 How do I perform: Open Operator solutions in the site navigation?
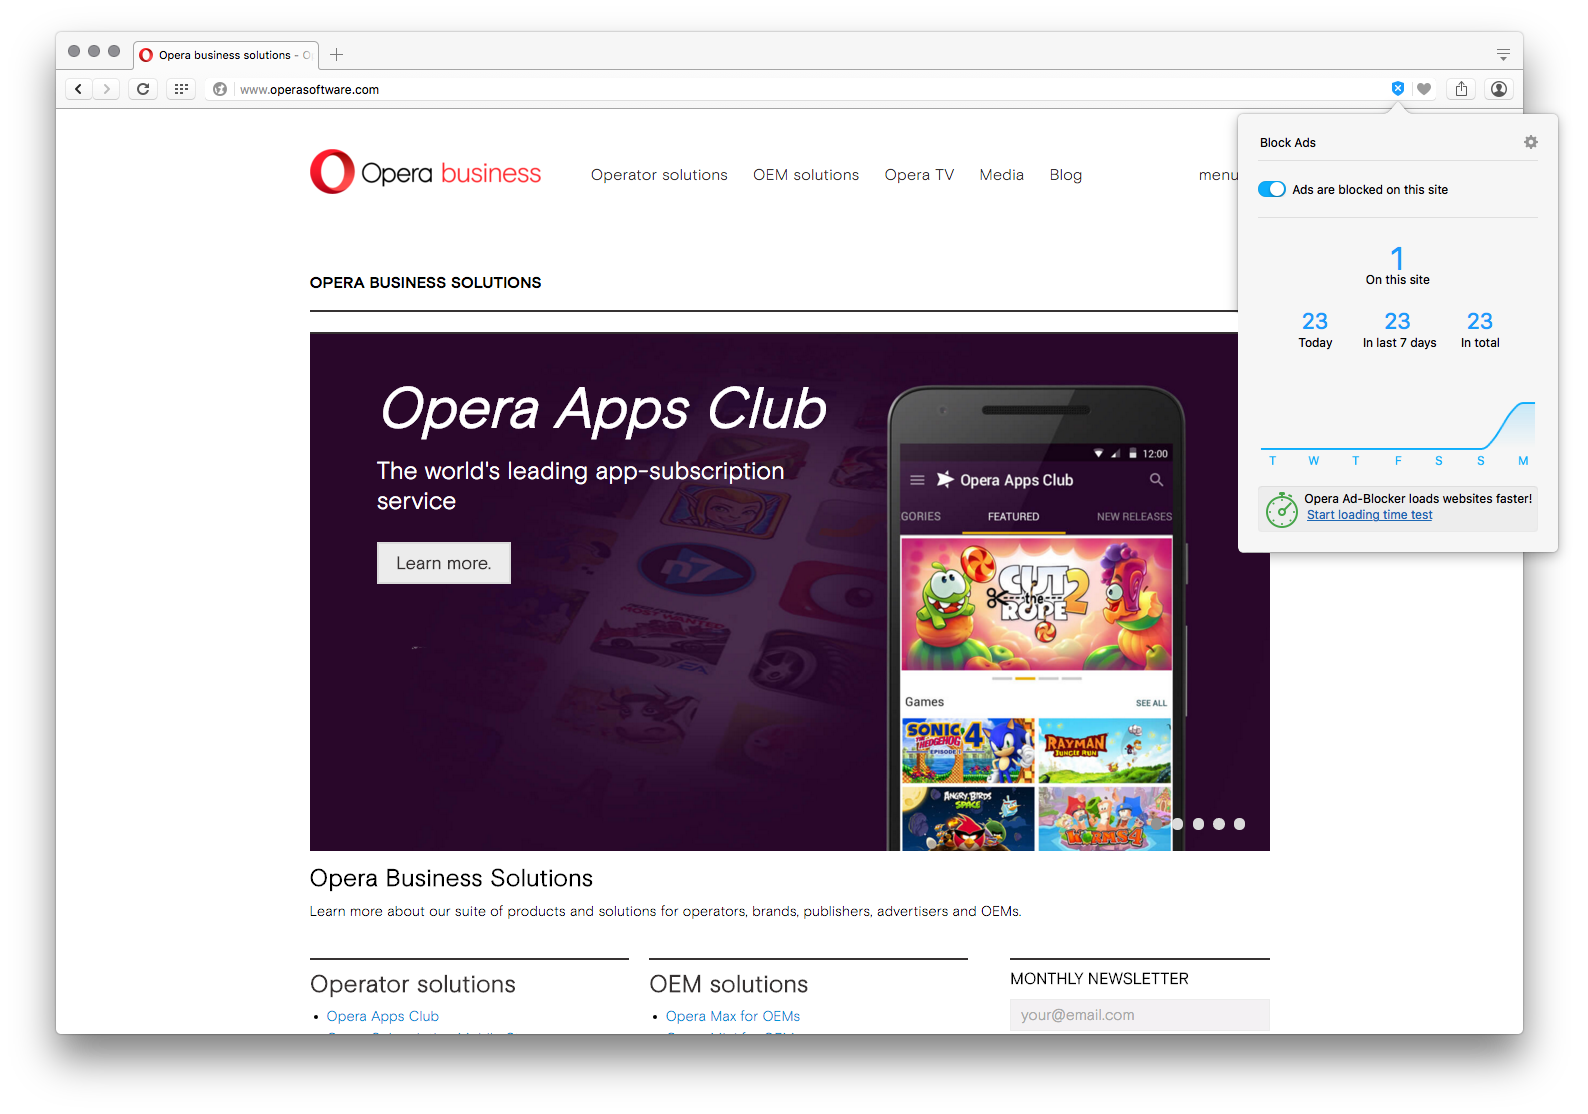(659, 175)
